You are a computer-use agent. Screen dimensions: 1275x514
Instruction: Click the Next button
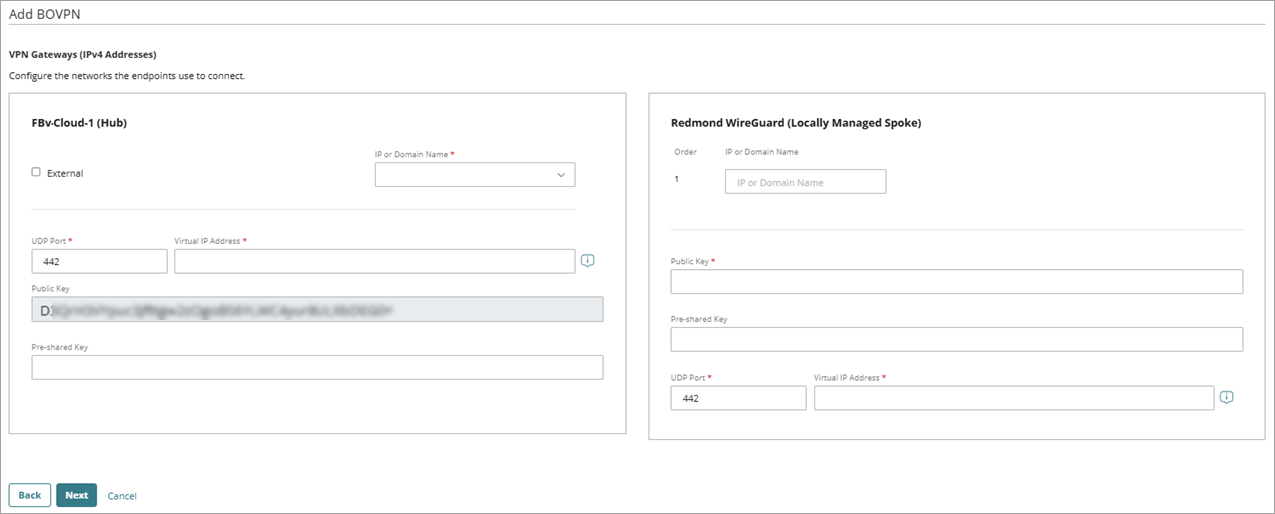point(76,495)
